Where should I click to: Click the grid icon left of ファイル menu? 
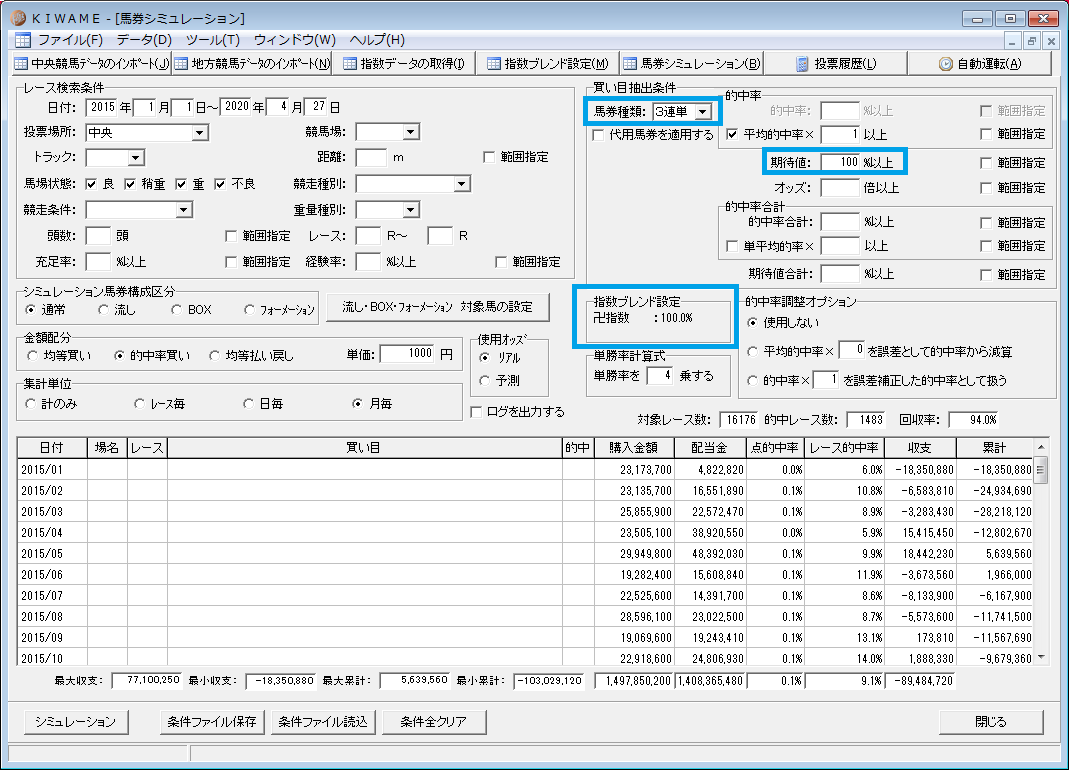click(22, 40)
